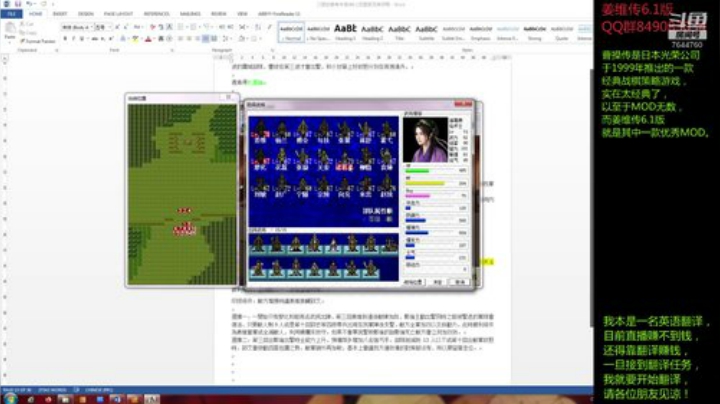
Task: Open the font size dropdown
Action: coord(109,28)
